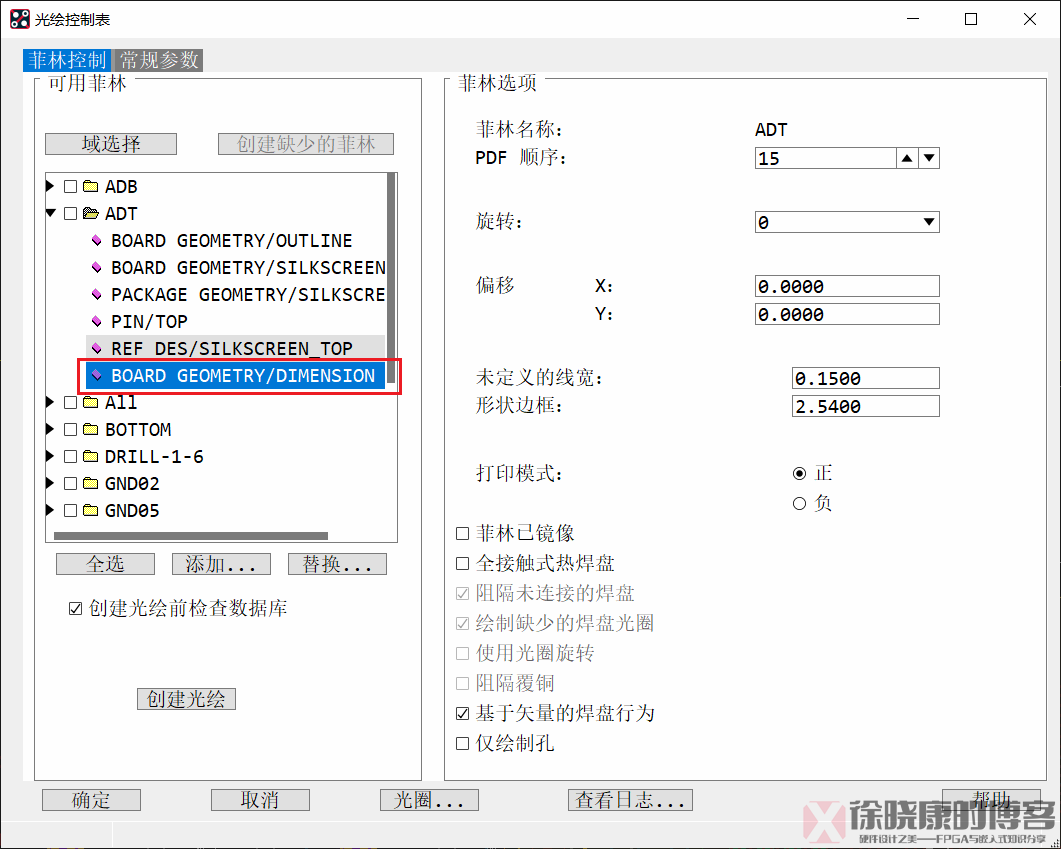The width and height of the screenshot is (1061, 849).
Task: Select the 菲林控制 tab
Action: coord(66,60)
